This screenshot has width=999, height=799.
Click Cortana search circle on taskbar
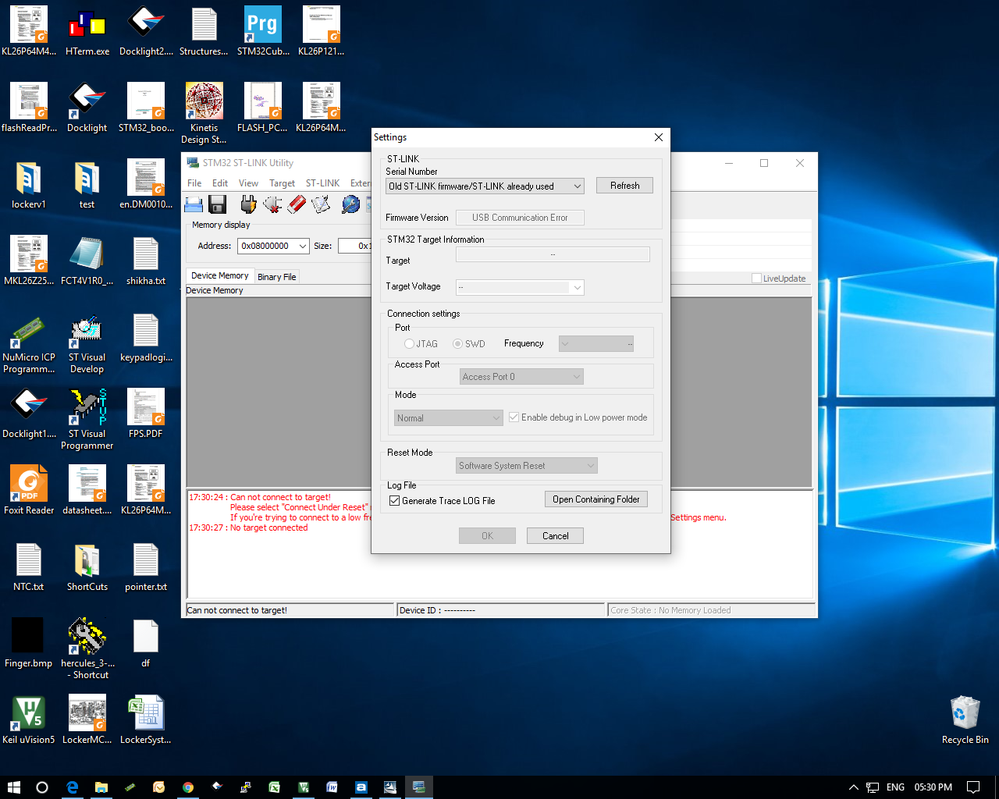click(x=42, y=787)
